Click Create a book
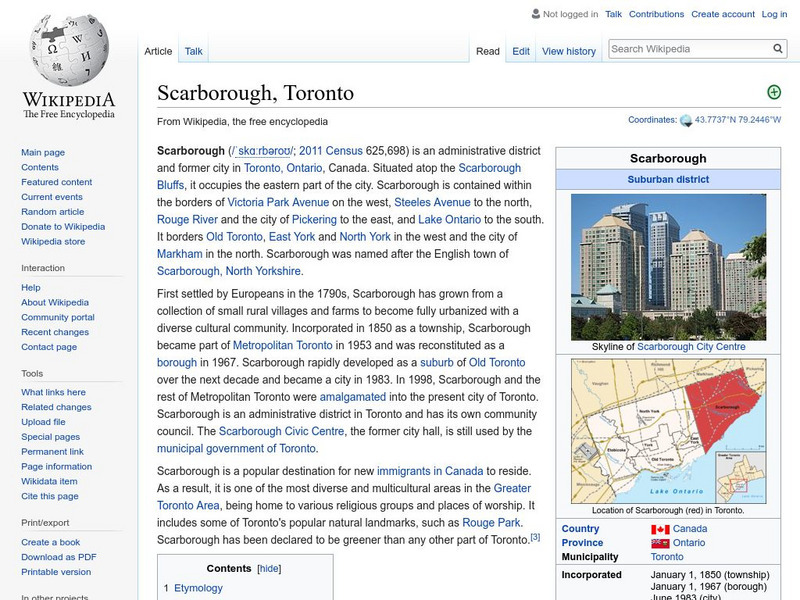 [51, 542]
